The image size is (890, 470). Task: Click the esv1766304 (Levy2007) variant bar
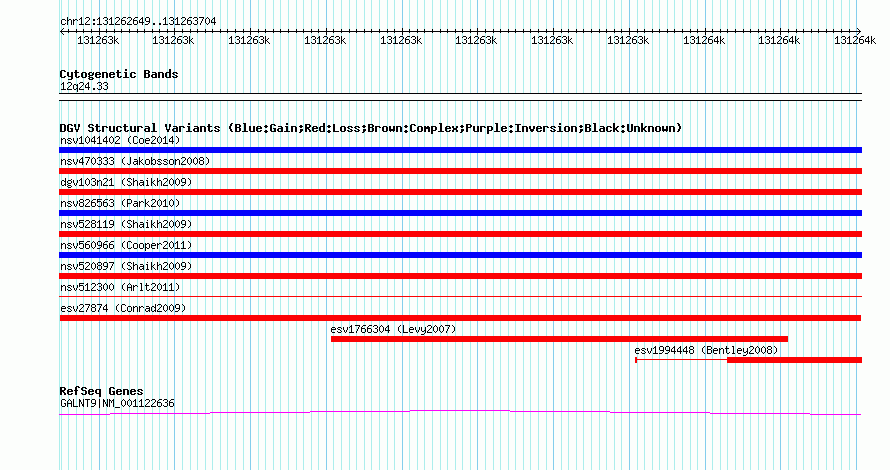[559, 339]
